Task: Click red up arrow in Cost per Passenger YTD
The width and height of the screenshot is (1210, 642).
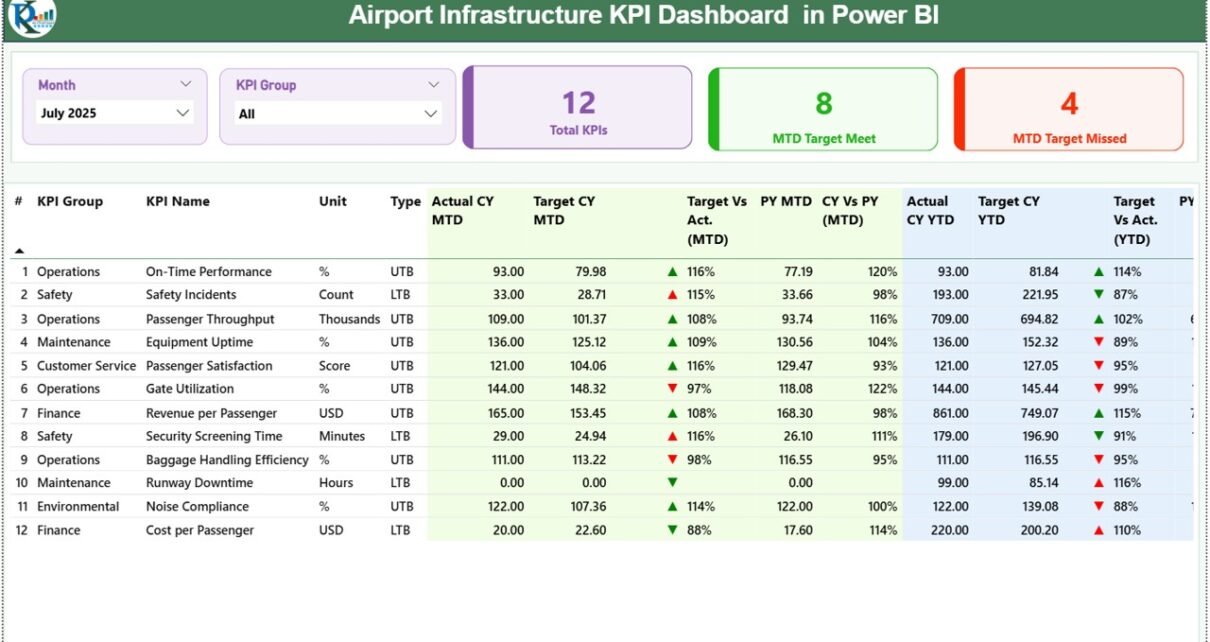Action: click(1099, 531)
